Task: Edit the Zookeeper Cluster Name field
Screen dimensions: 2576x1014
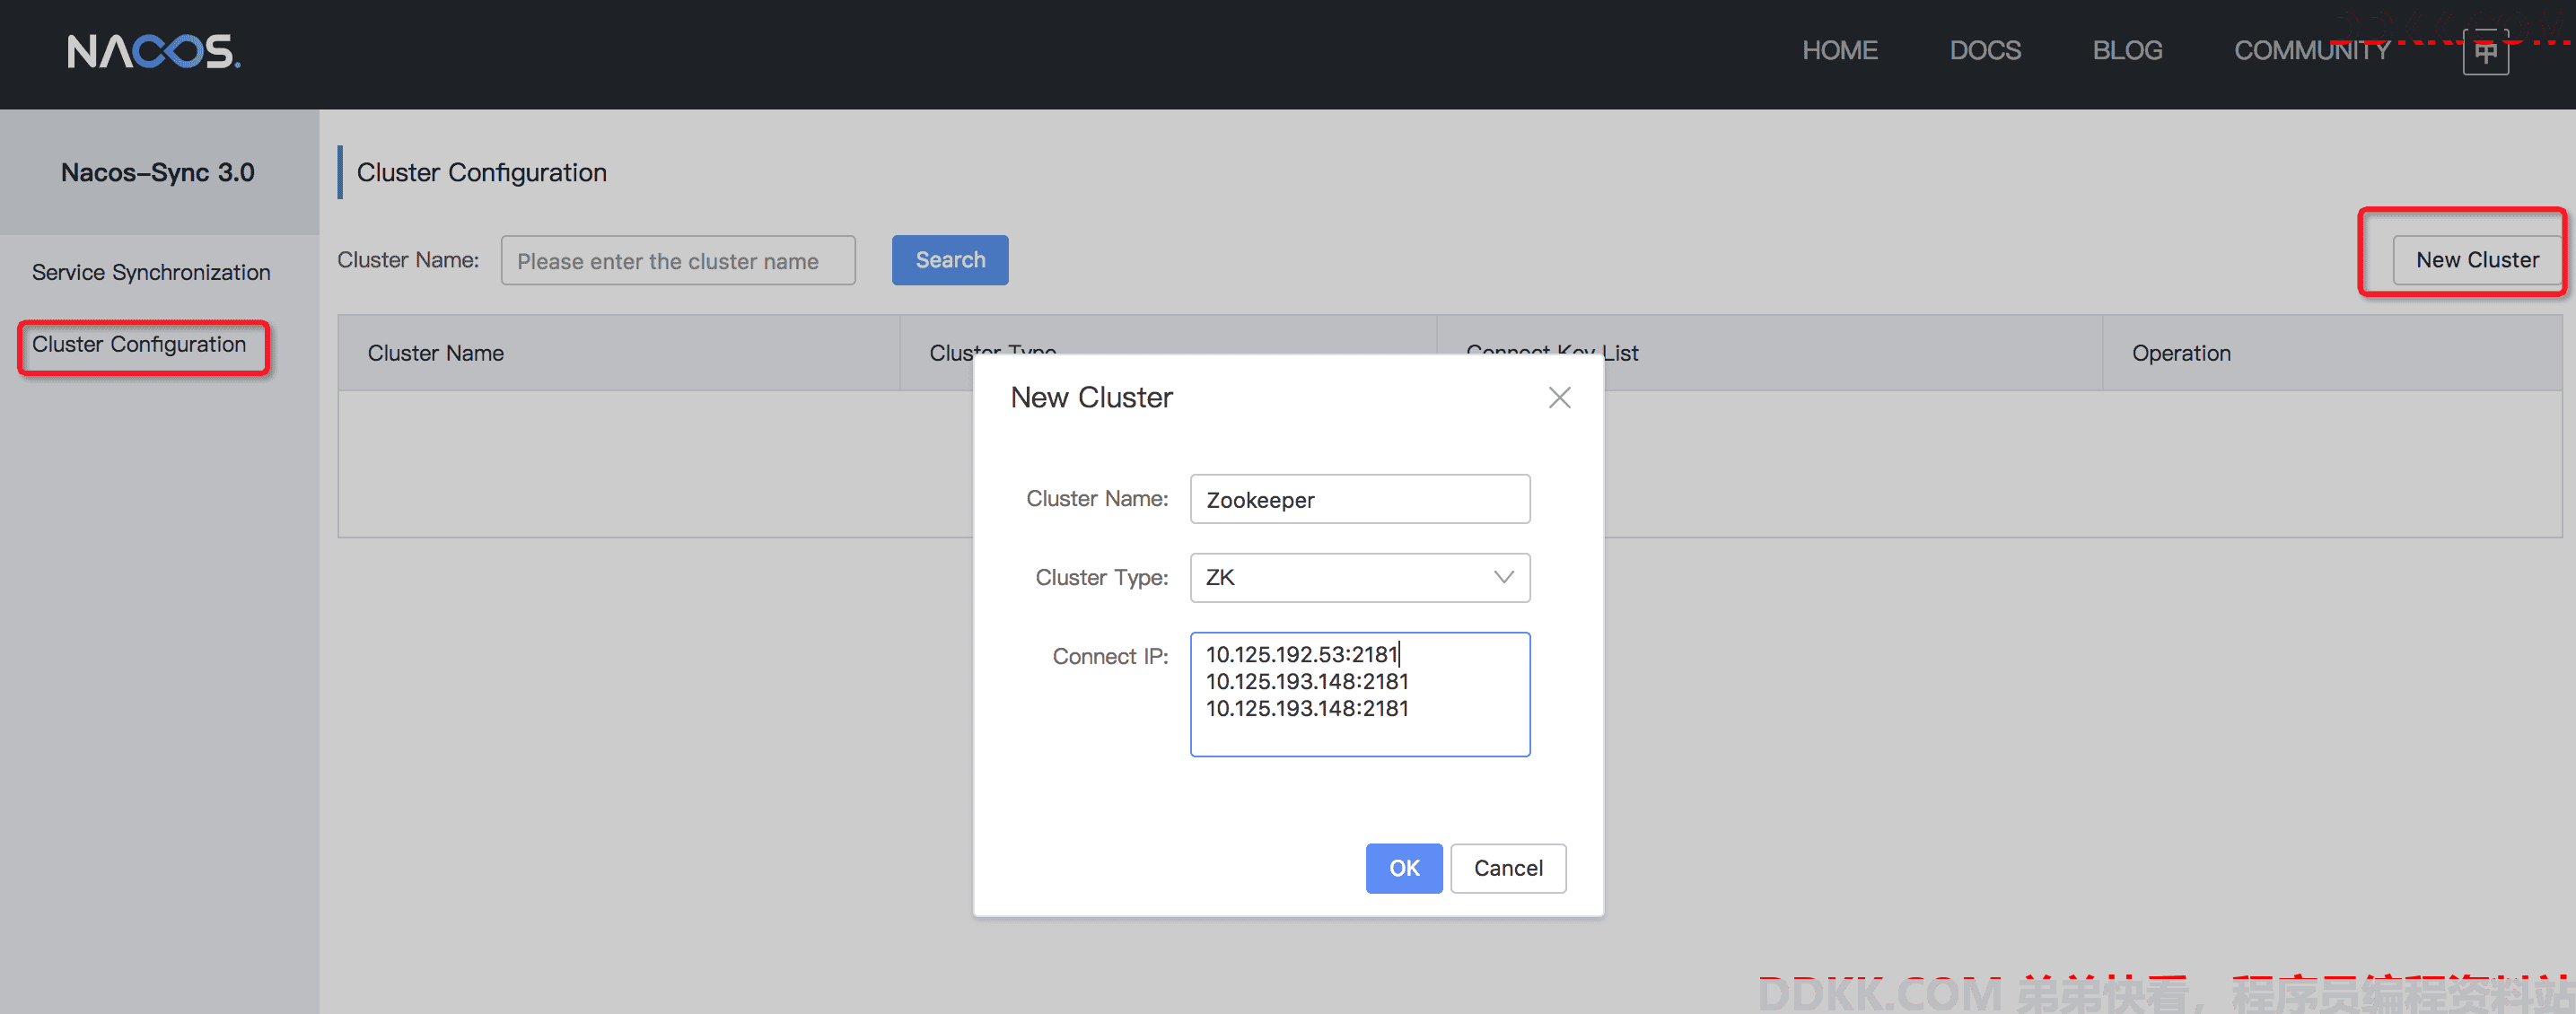Action: click(x=1360, y=499)
